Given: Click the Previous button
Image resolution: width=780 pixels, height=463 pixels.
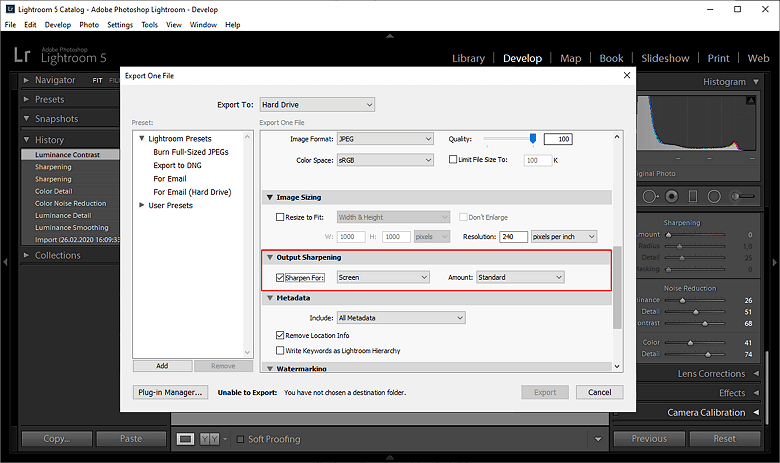Looking at the screenshot, I should coord(649,439).
